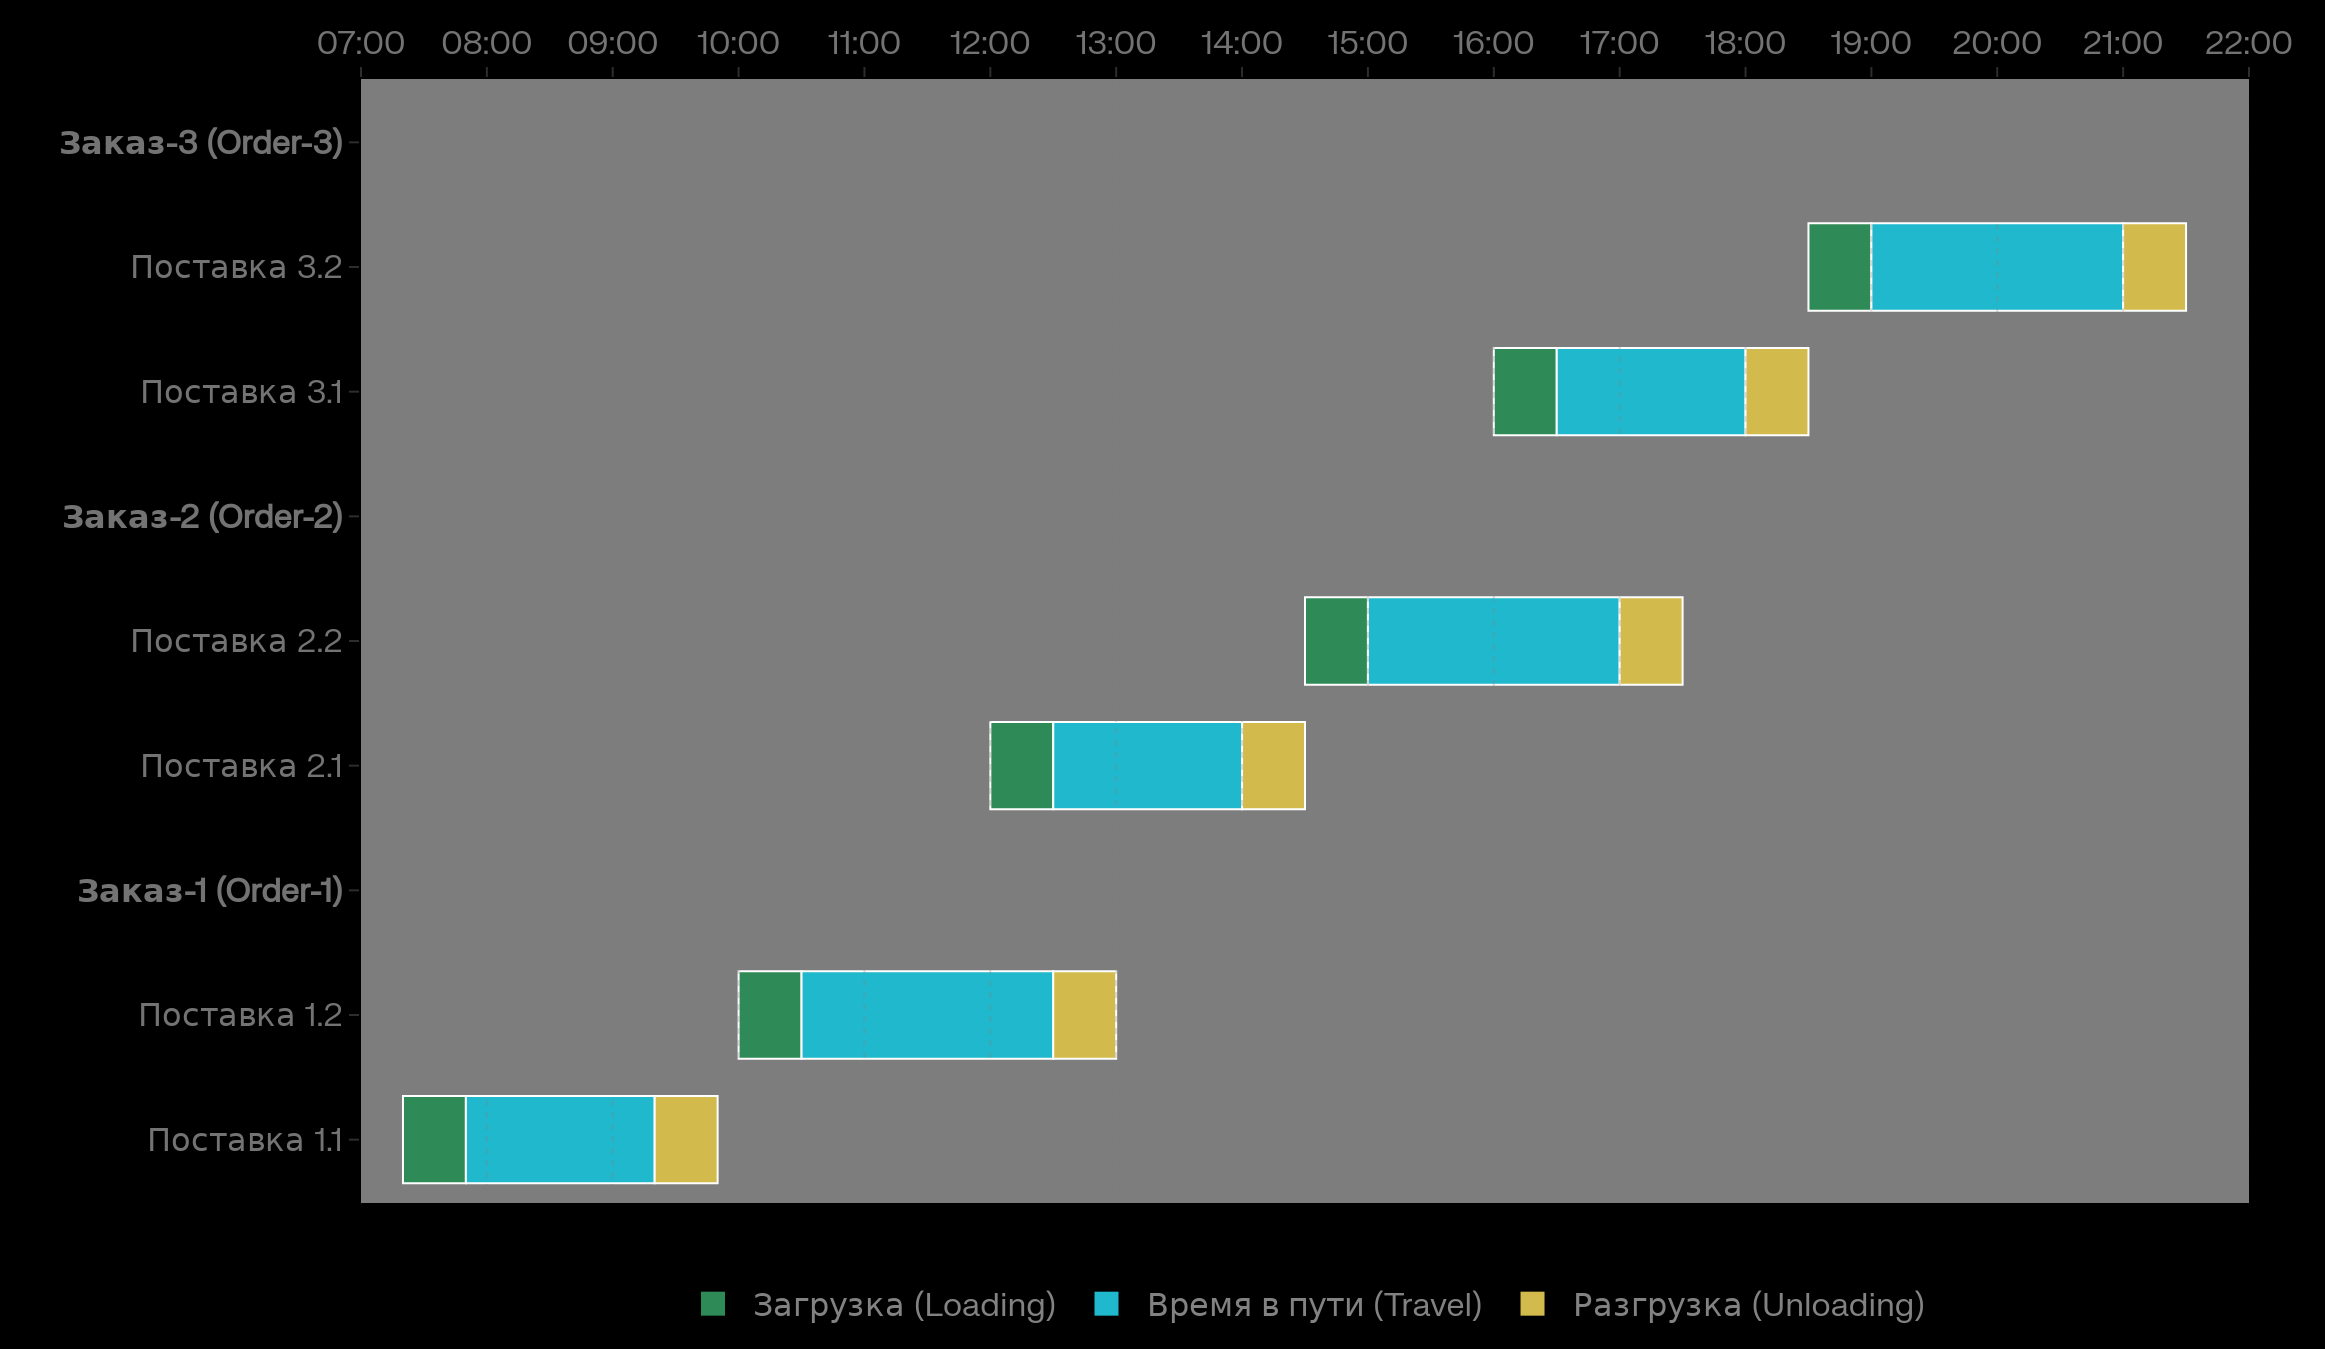The height and width of the screenshot is (1349, 2325).
Task: Click the green Loading legend swatch
Action: [713, 1304]
